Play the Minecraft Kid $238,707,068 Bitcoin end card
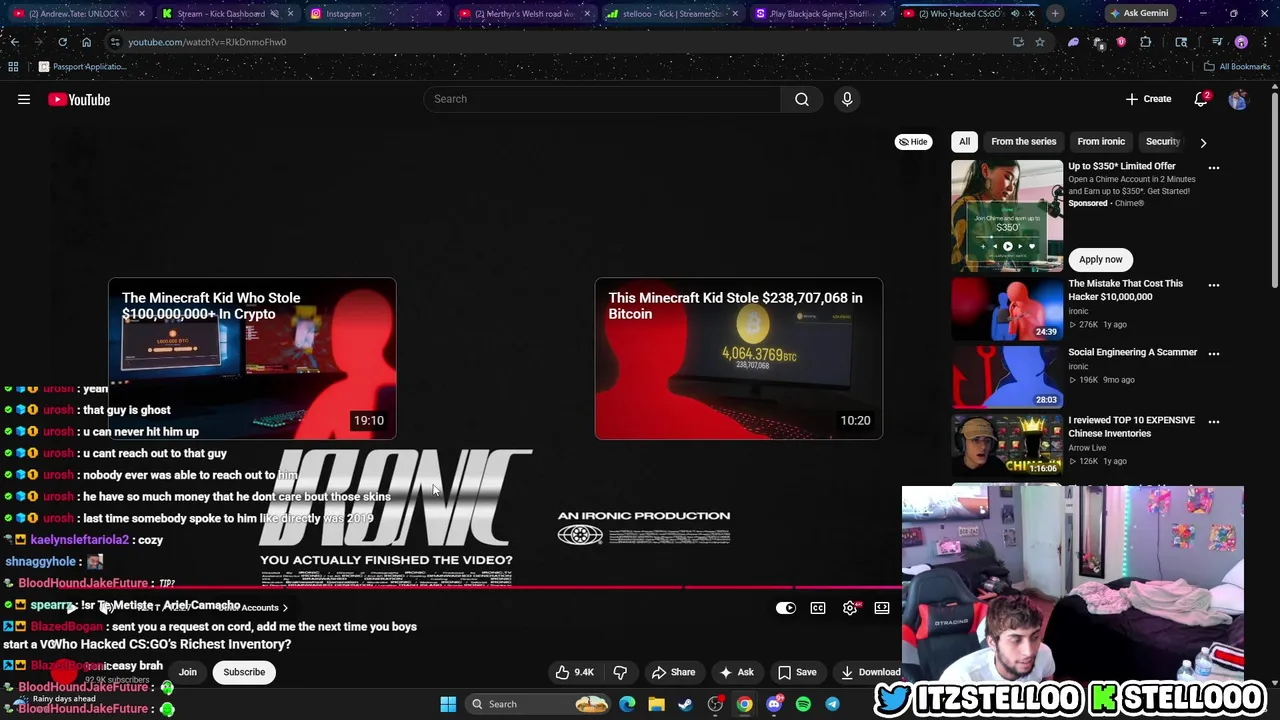 point(739,359)
